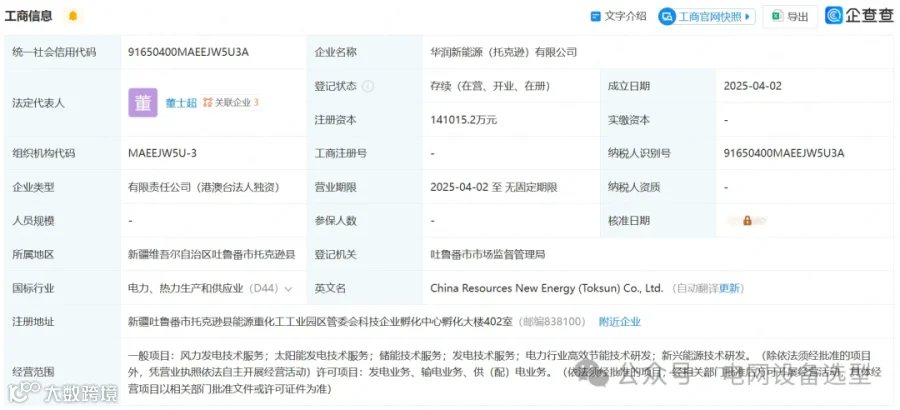Click the 法定代表人 label
This screenshot has width=900, height=410.
pyautogui.click(x=38, y=103)
